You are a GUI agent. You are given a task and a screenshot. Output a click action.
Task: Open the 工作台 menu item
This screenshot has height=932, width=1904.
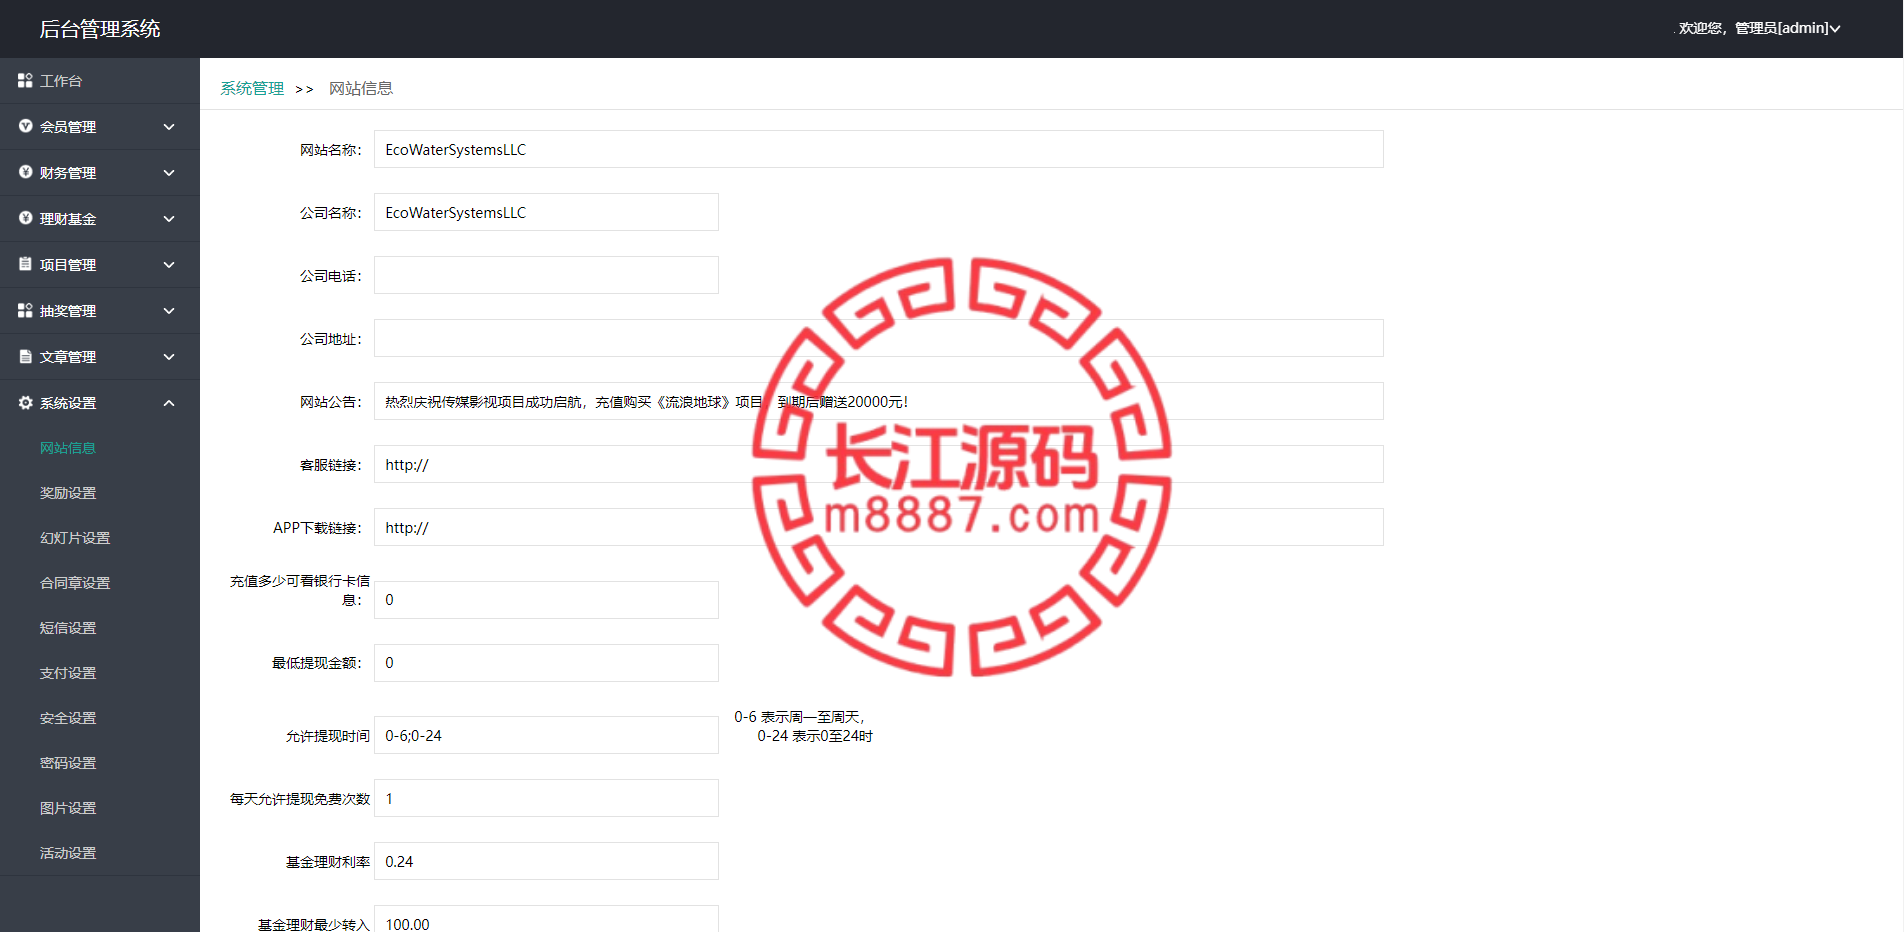click(100, 81)
